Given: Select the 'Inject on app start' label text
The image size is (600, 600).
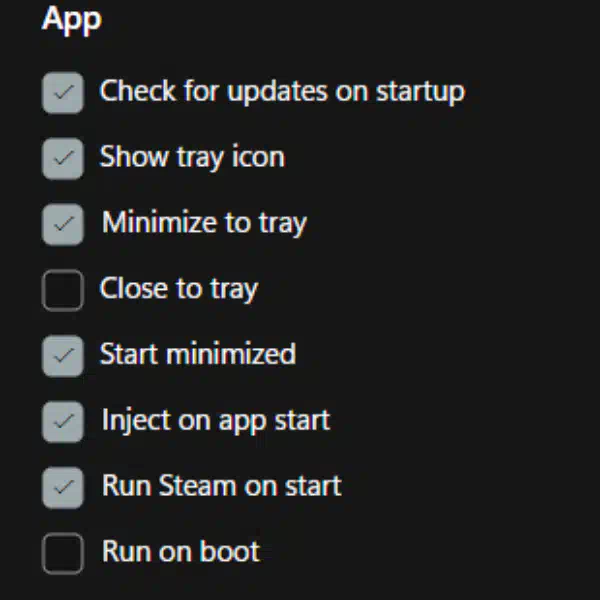Looking at the screenshot, I should point(216,421).
